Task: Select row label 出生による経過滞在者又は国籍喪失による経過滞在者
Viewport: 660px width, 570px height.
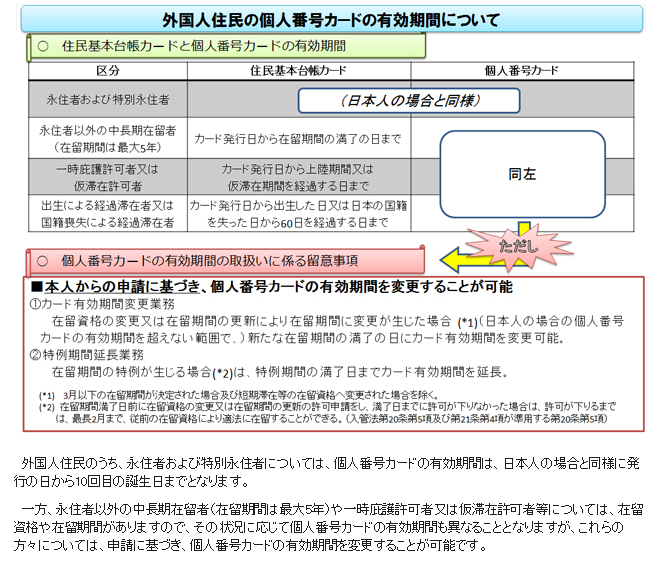Action: 108,214
